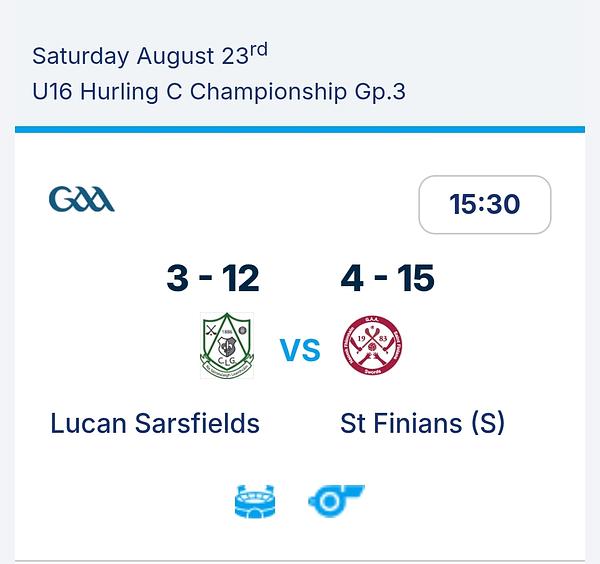Viewport: 600px width, 564px height.
Task: Open Lucan Sarsfields team name
Action: pos(155,424)
